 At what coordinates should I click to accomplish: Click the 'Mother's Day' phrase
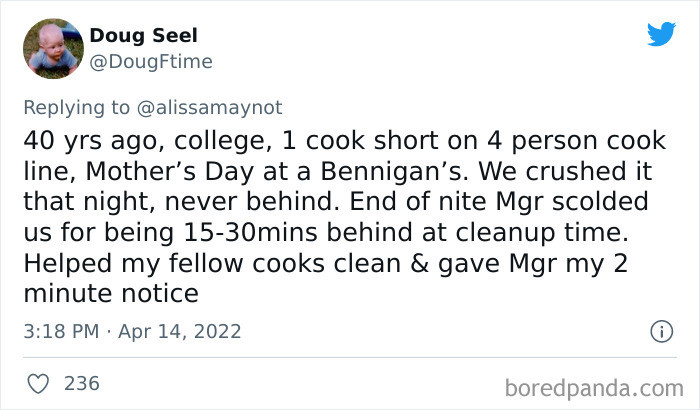tap(169, 172)
